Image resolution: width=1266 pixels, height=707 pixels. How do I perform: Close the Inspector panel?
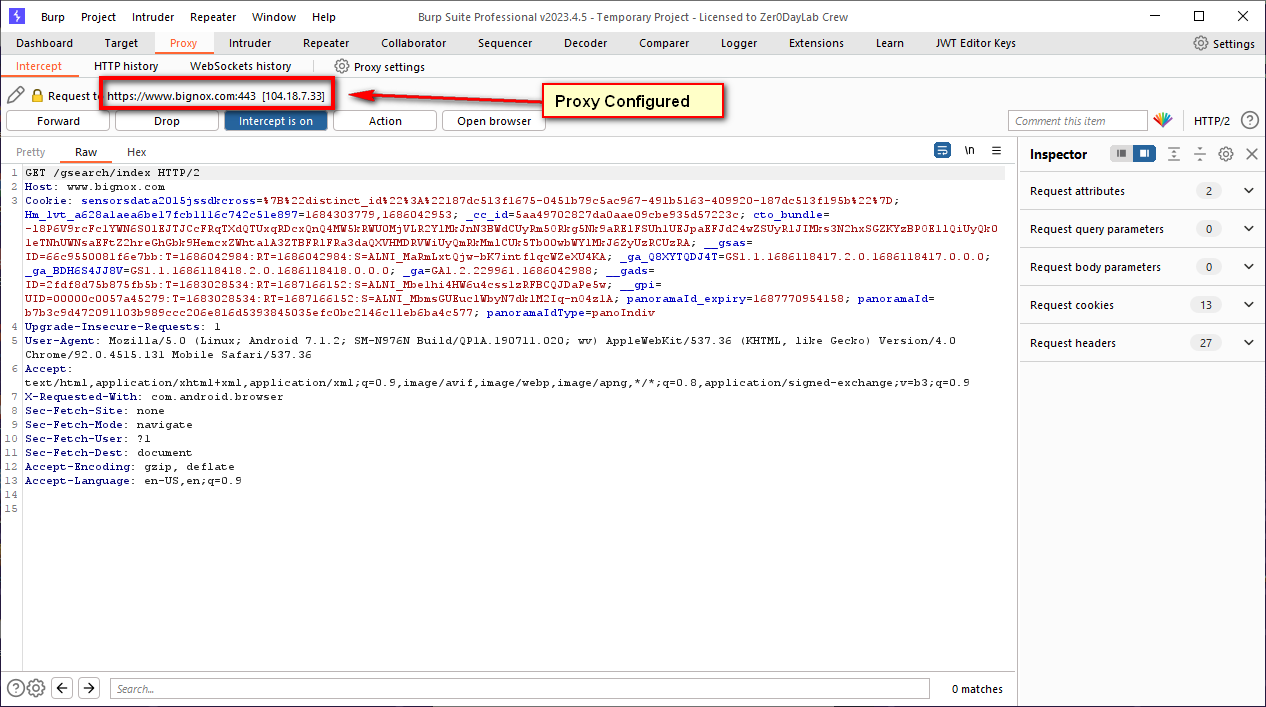[1252, 154]
